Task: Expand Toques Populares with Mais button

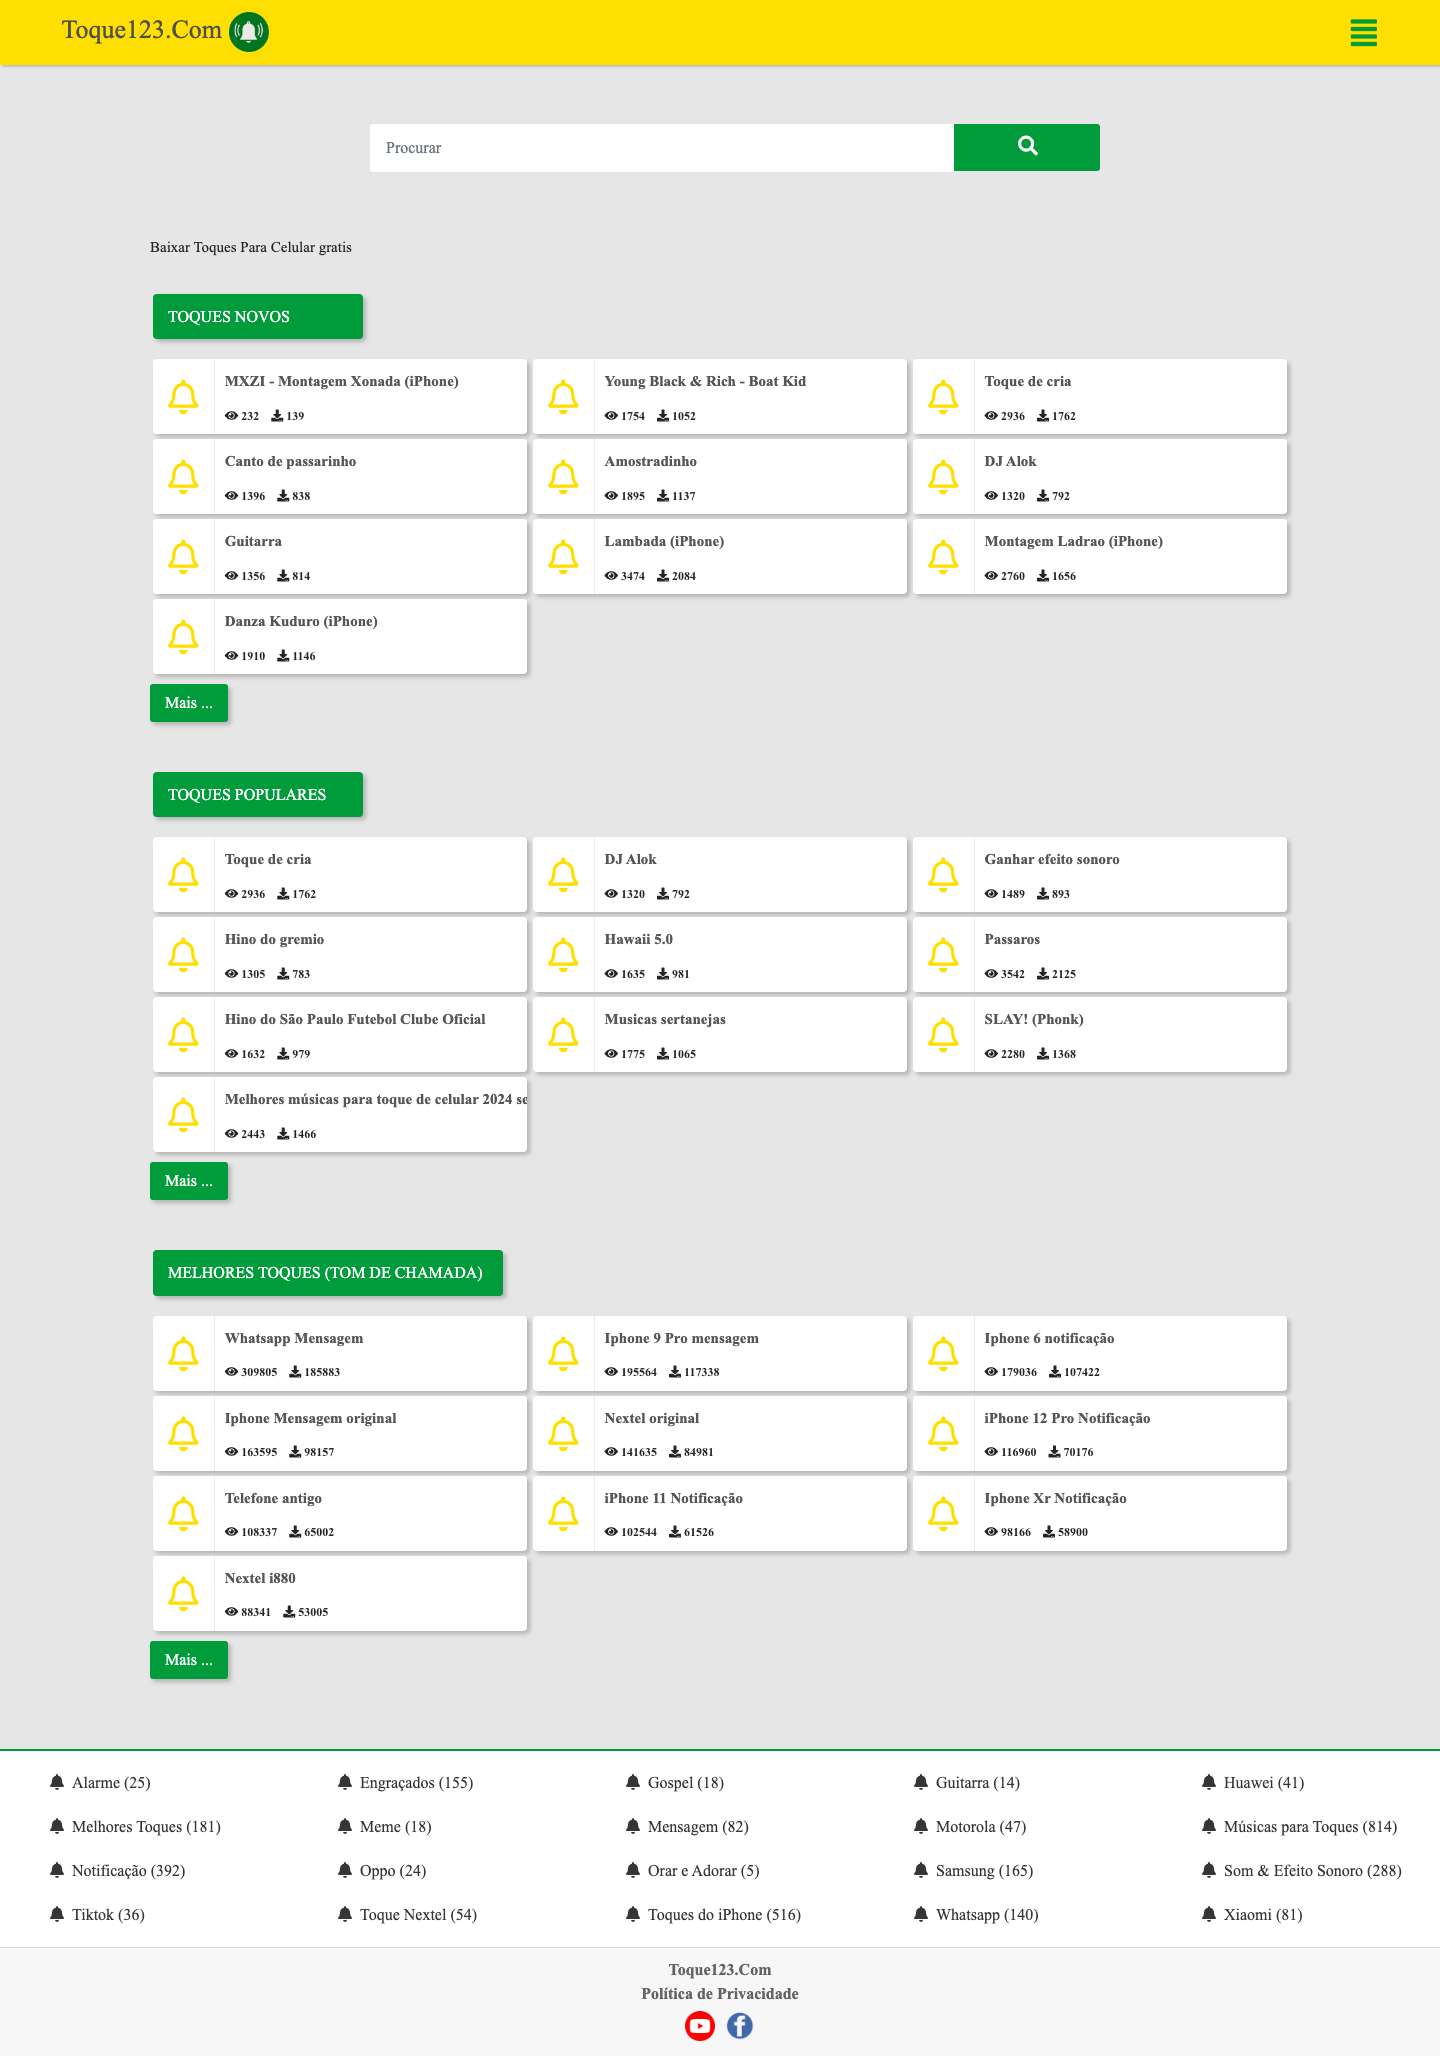Action: (188, 1181)
